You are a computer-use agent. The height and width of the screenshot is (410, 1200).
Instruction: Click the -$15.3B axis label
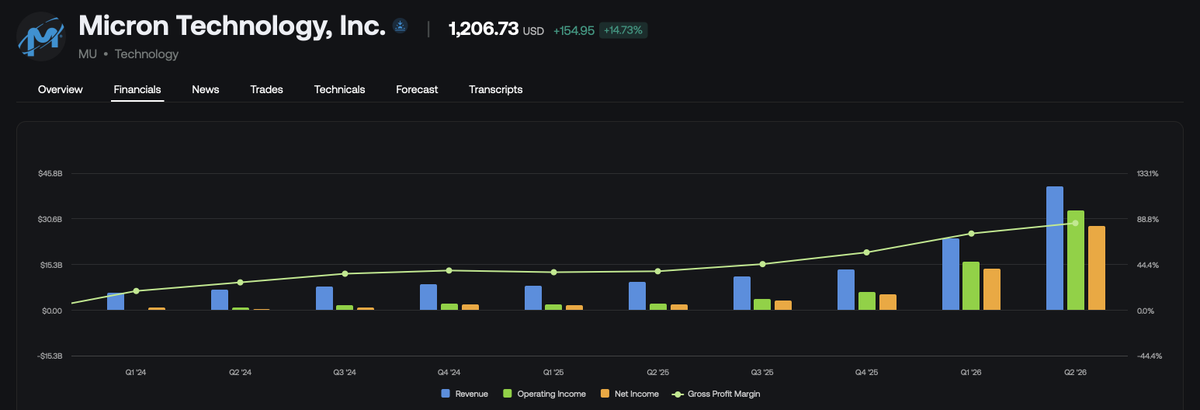pyautogui.click(x=49, y=356)
